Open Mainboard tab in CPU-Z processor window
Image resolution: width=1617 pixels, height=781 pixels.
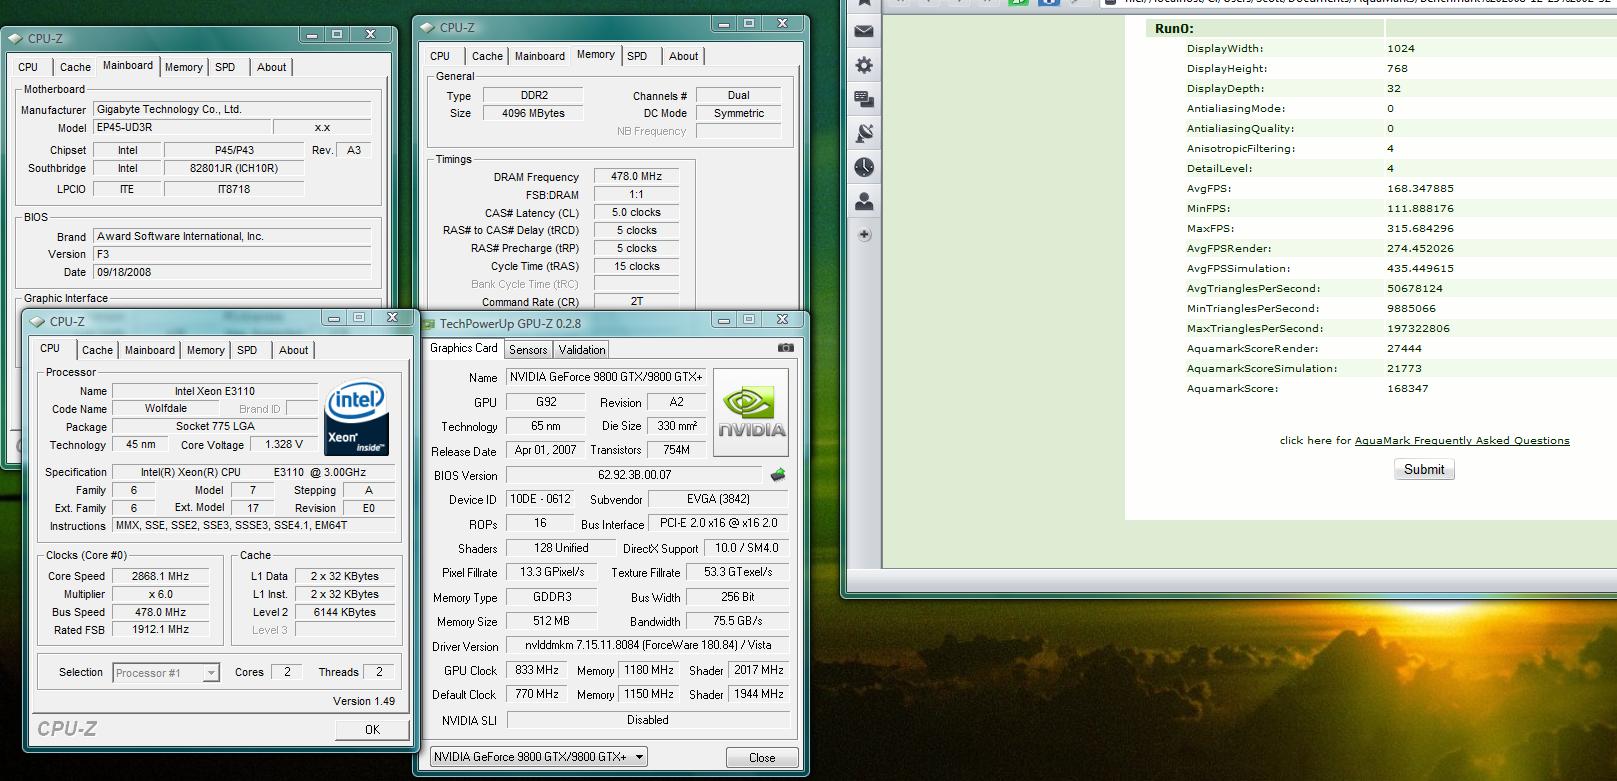150,350
